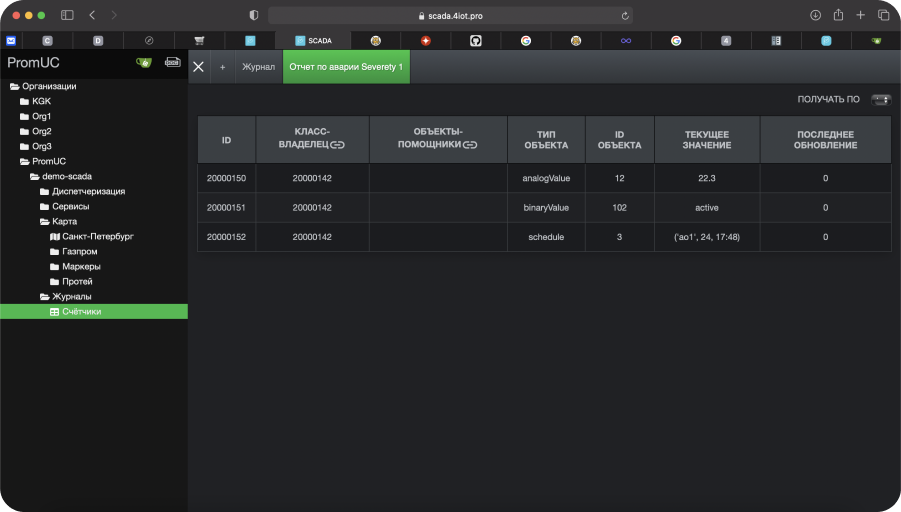Switch to the Журнал tab
The height and width of the screenshot is (512, 901).
258,67
